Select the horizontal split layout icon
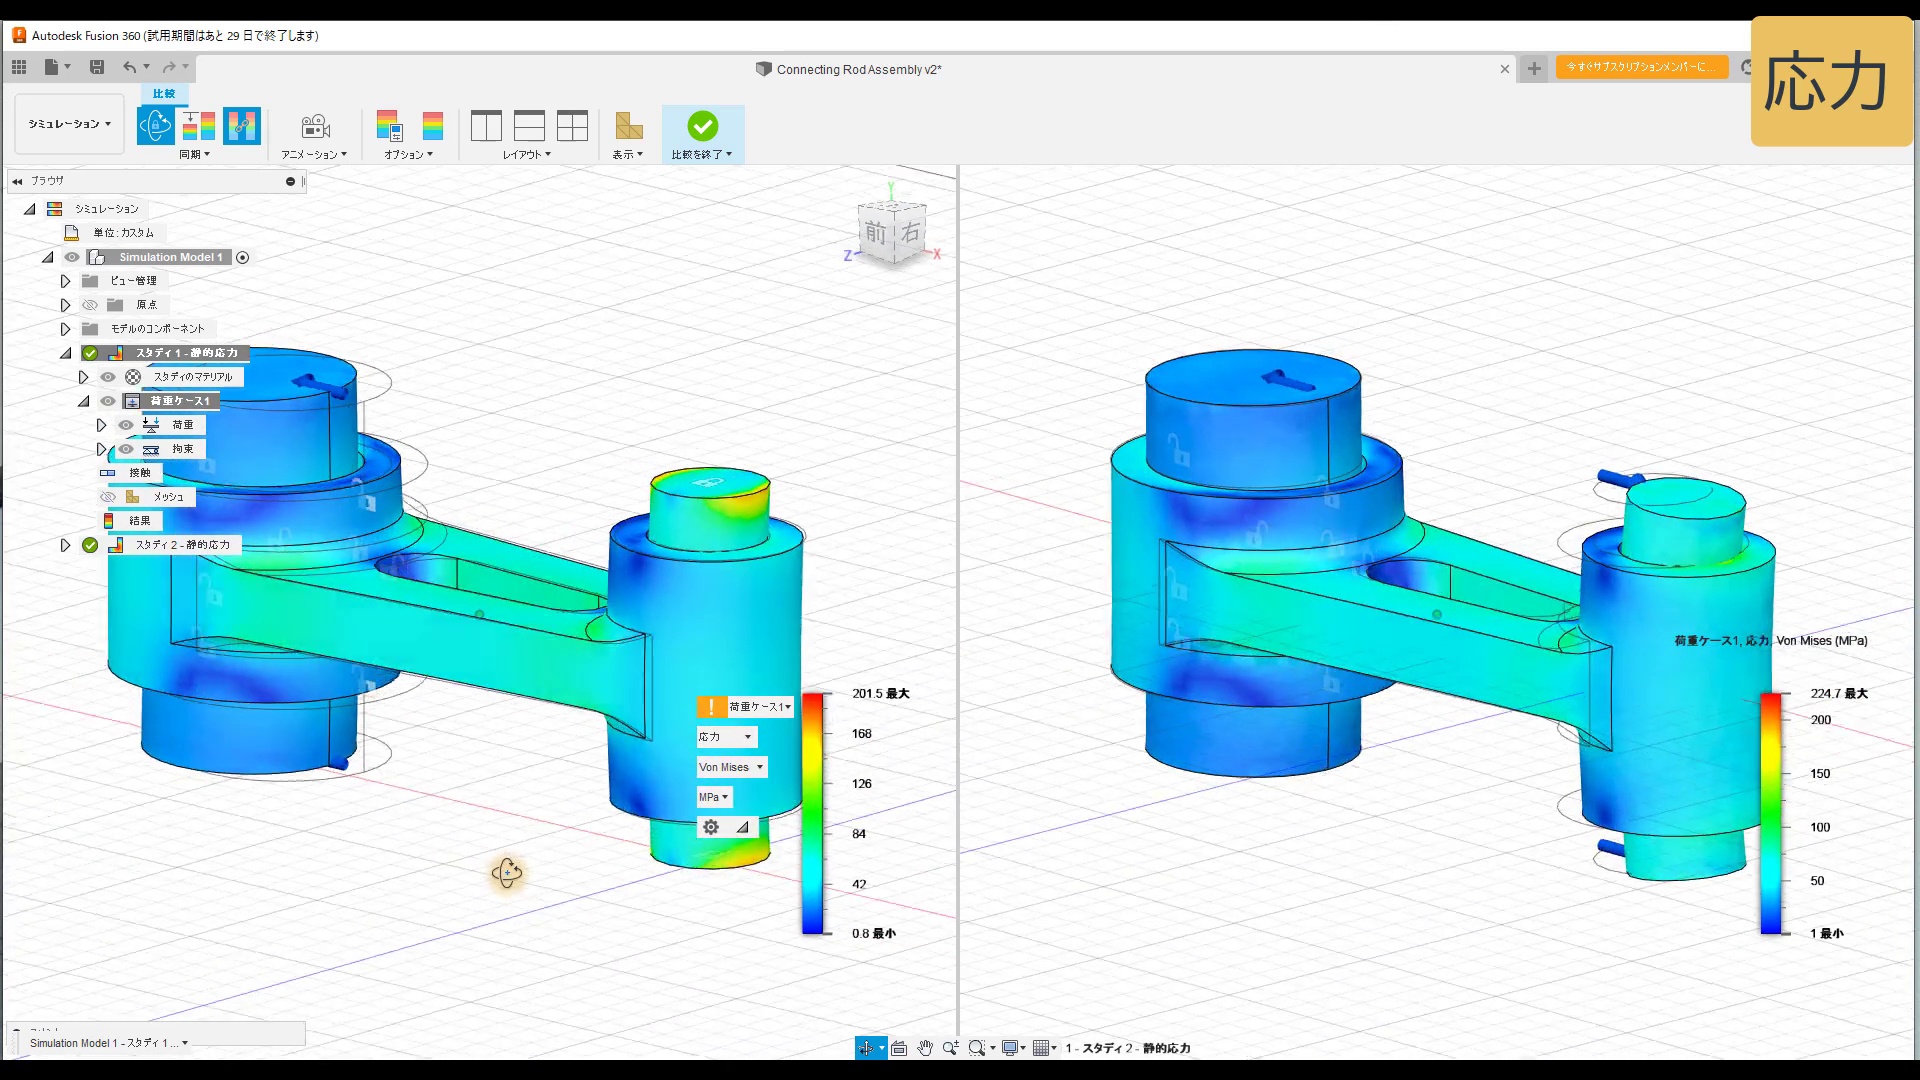The image size is (1920, 1080). tap(529, 126)
